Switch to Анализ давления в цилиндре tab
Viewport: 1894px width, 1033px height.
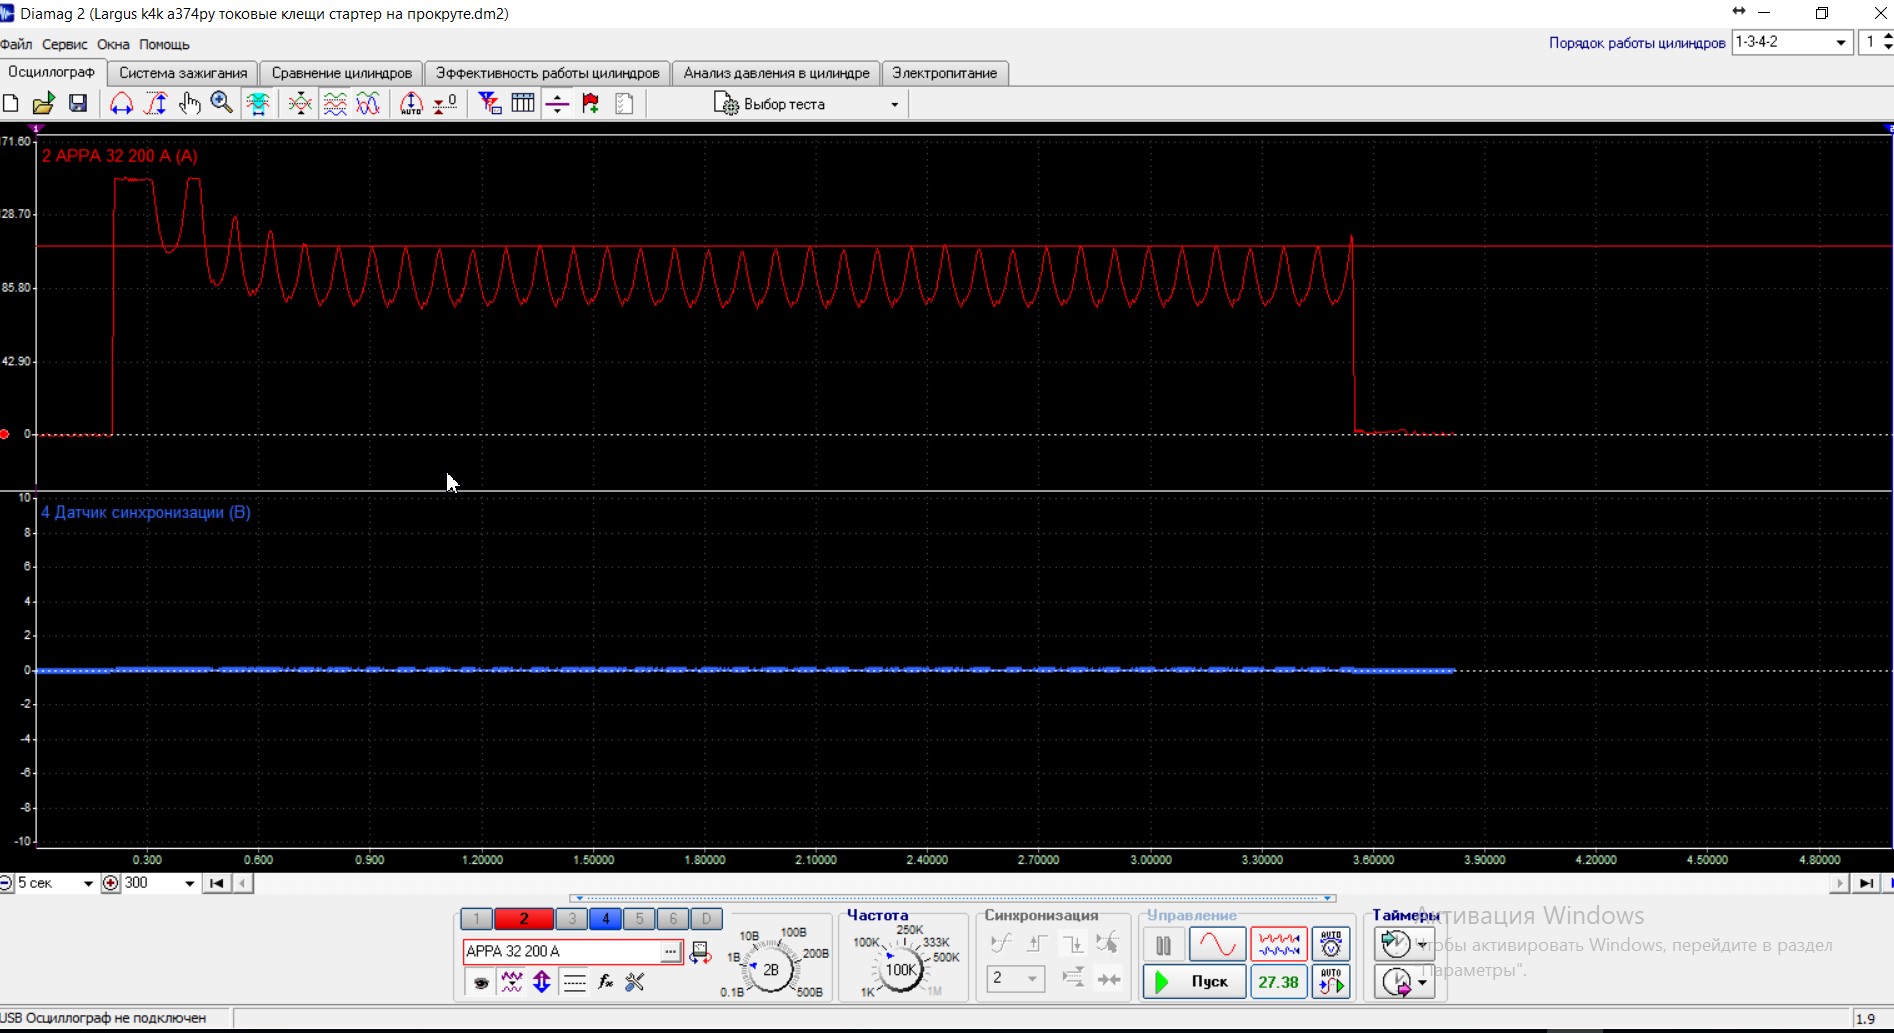(776, 73)
